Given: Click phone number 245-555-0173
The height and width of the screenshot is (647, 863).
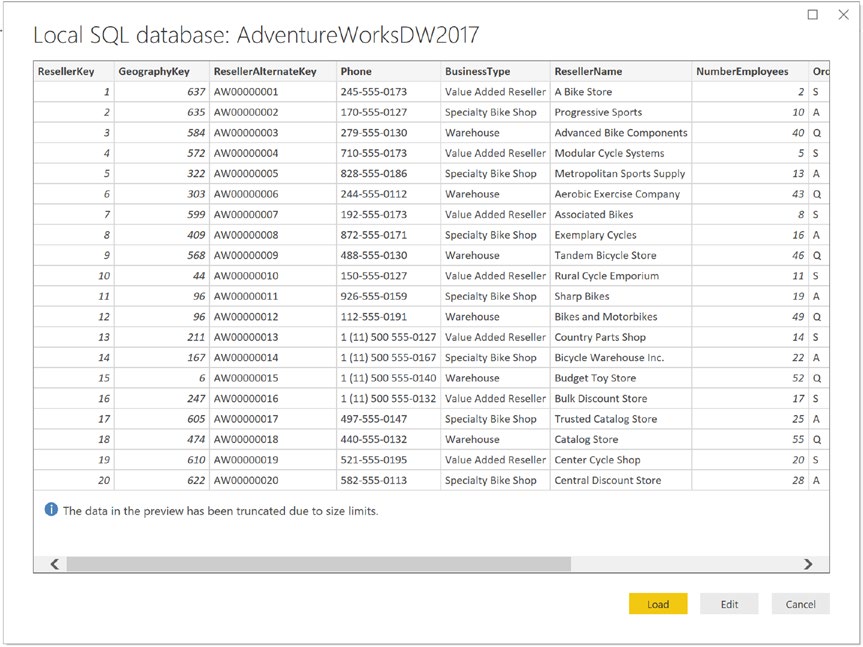Looking at the screenshot, I should coord(374,92).
